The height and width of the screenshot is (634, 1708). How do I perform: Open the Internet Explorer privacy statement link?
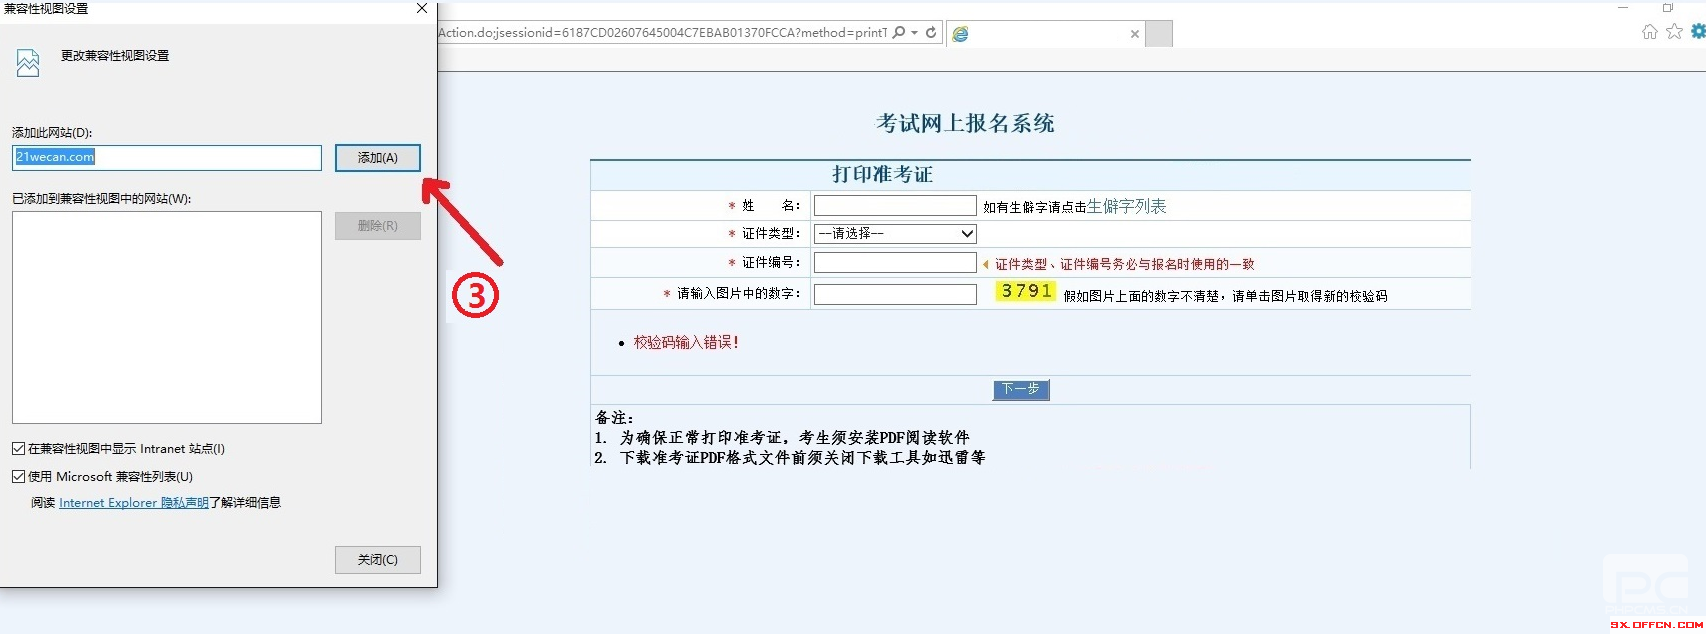(133, 503)
